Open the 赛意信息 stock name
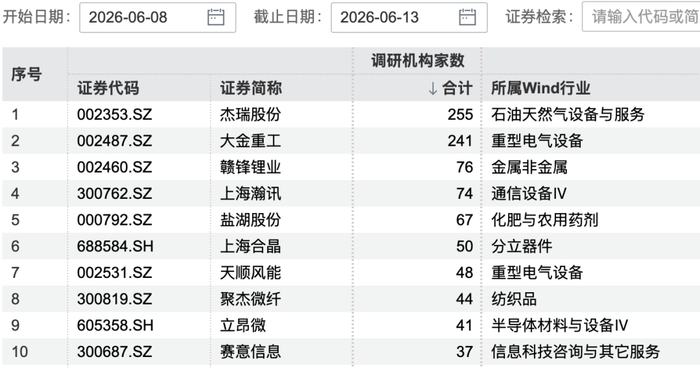The image size is (700, 368). 250,351
